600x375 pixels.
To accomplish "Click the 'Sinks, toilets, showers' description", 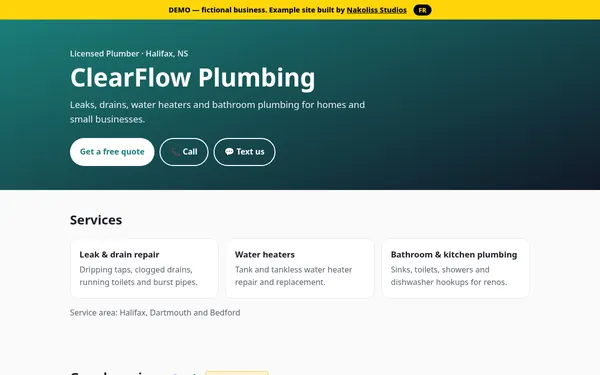I will pyautogui.click(x=449, y=276).
